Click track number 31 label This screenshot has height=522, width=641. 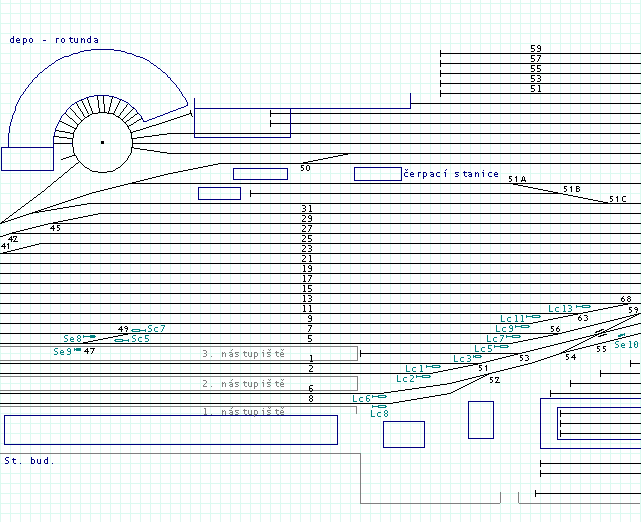pos(307,208)
